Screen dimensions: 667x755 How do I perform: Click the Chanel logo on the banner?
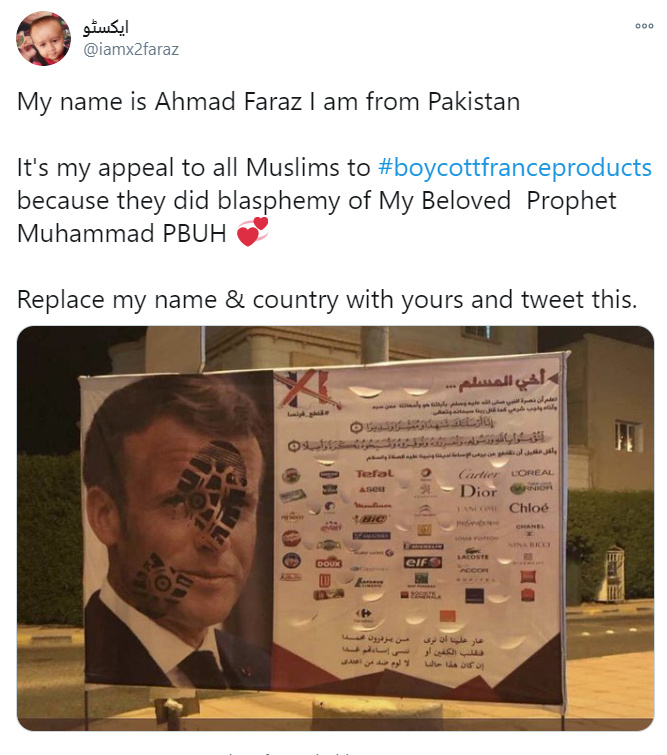pos(530,527)
